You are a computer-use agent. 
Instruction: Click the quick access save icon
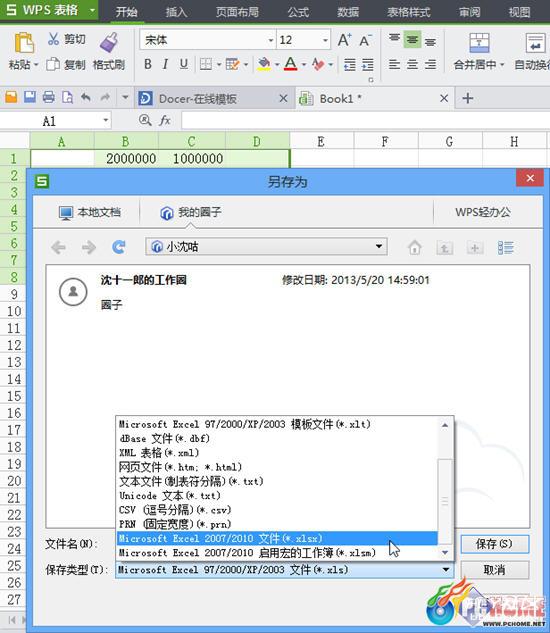click(x=30, y=97)
